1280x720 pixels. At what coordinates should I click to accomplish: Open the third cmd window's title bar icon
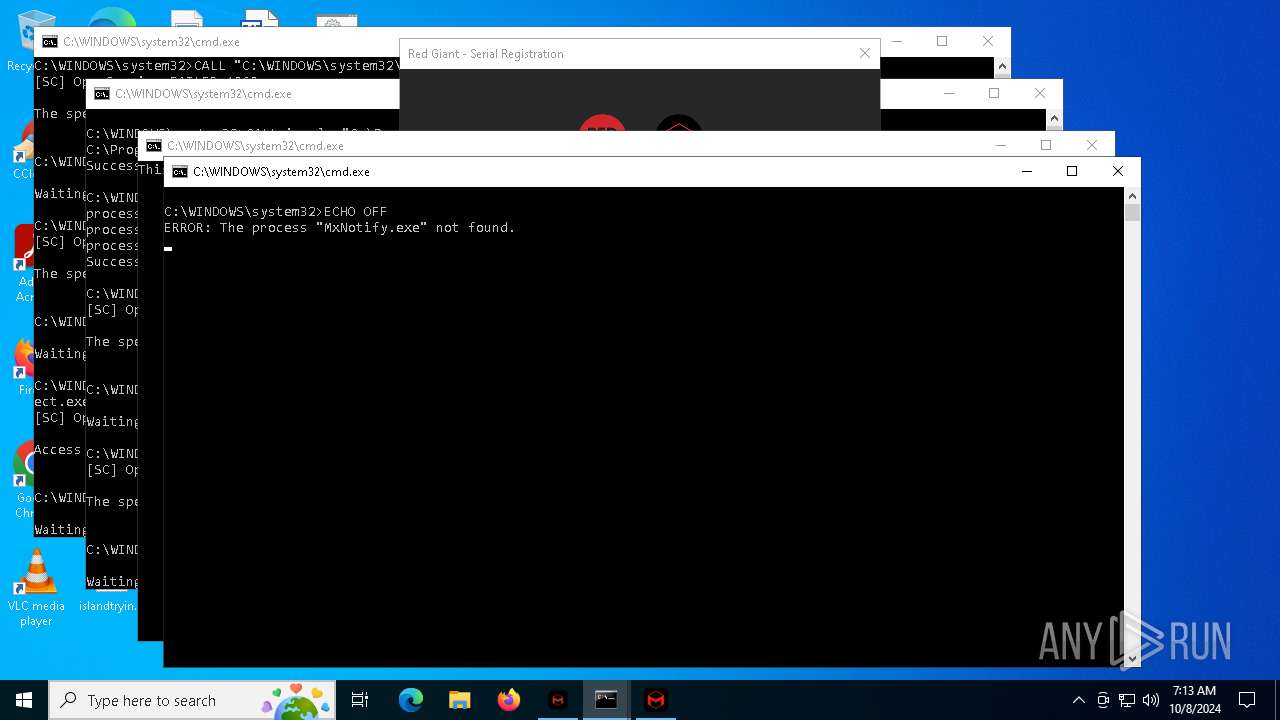click(x=154, y=146)
